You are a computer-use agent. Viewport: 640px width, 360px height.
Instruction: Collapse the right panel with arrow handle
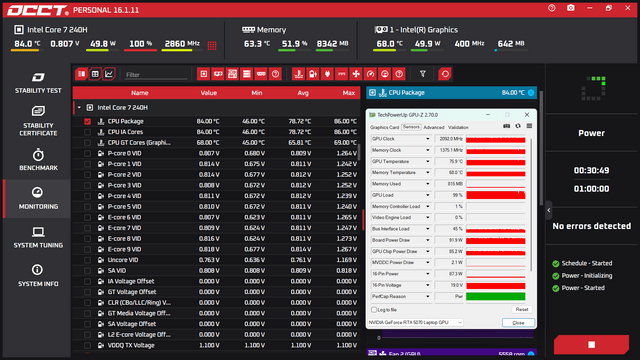pyautogui.click(x=549, y=210)
